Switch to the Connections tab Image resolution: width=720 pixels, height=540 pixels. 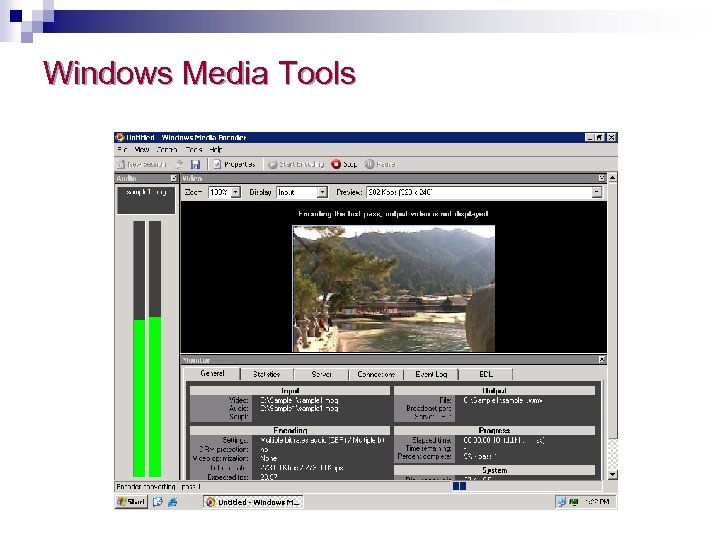376,374
